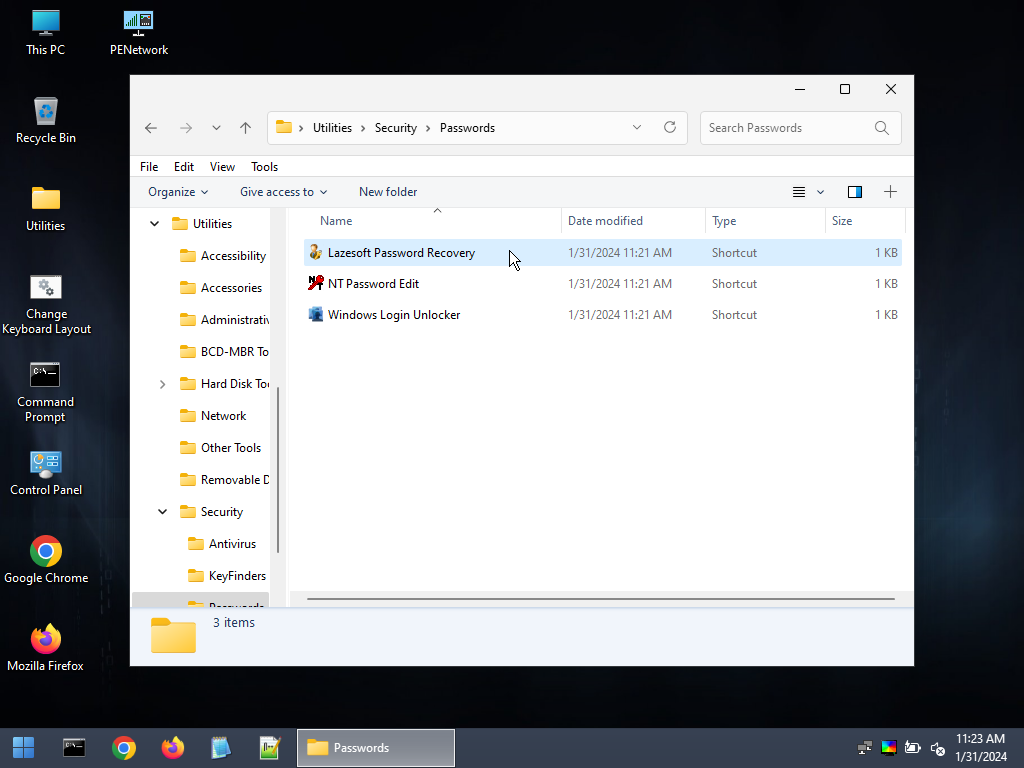Image resolution: width=1024 pixels, height=768 pixels.
Task: Open recent locations dropdown arrow
Action: [216, 128]
